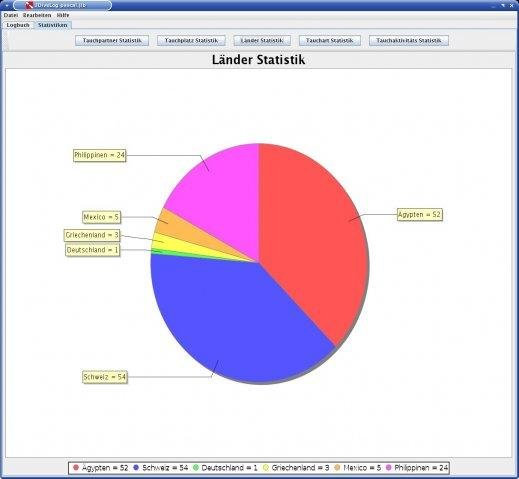Show Tauchpartner Statistik chart
This screenshot has width=519, height=479.
pyautogui.click(x=112, y=41)
